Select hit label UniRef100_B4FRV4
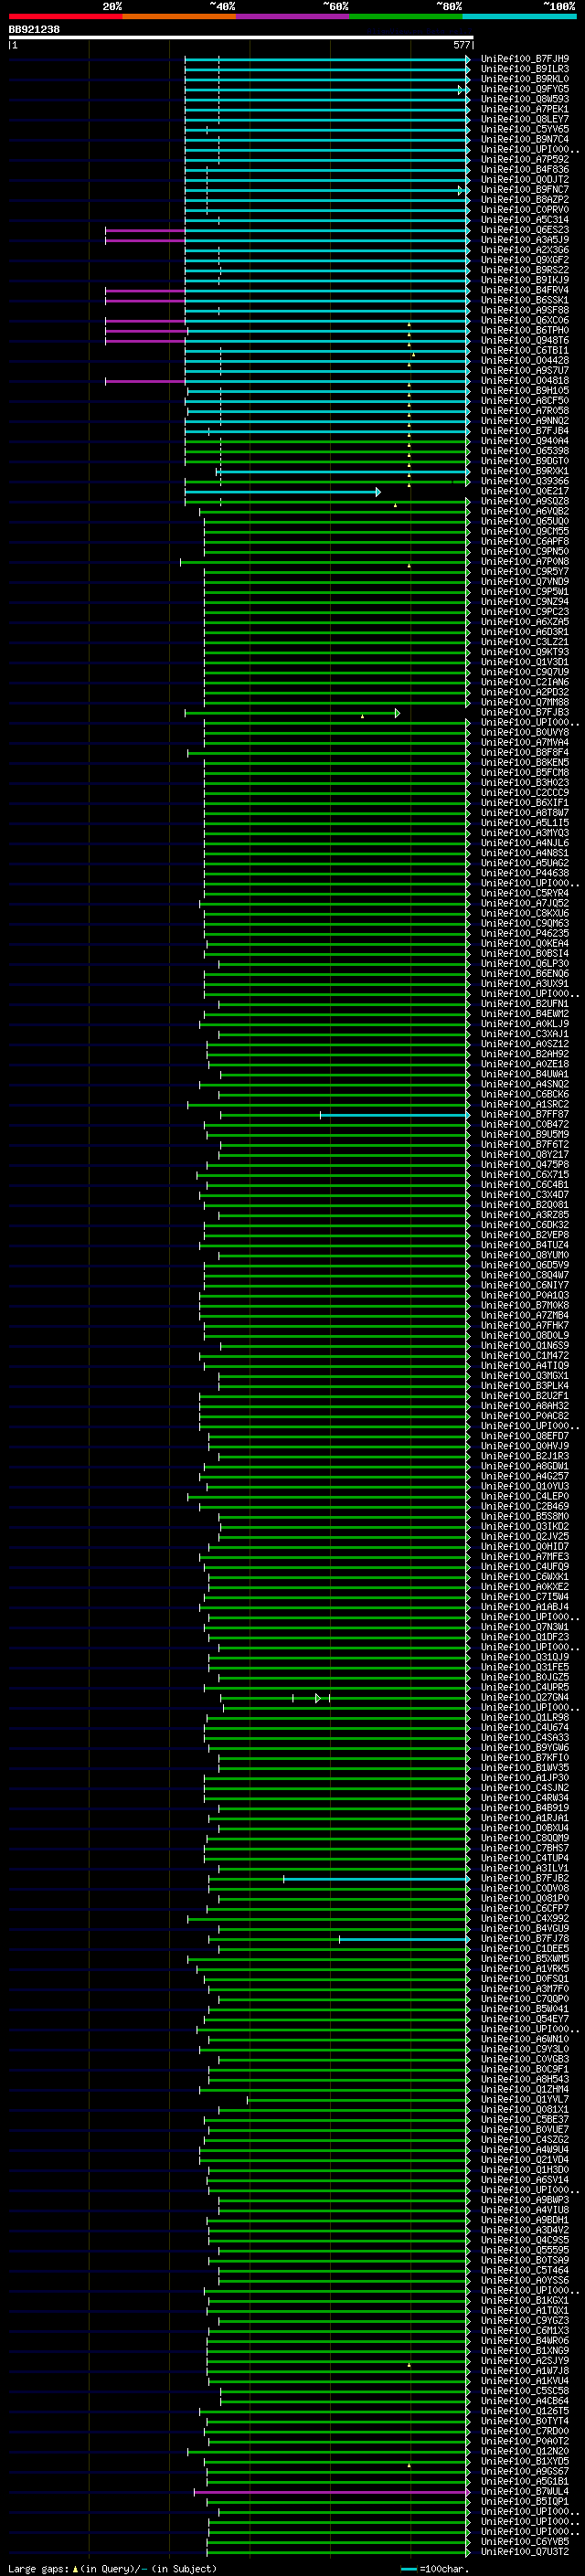The height and width of the screenshot is (2576, 585). tap(525, 290)
